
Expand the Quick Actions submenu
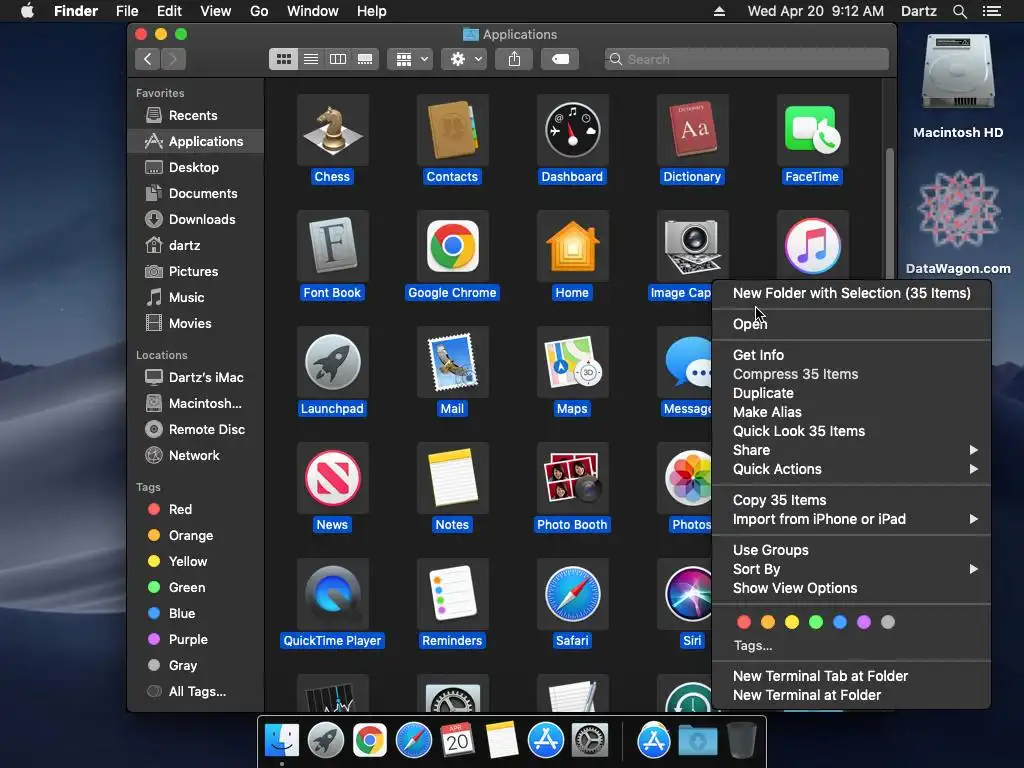852,469
